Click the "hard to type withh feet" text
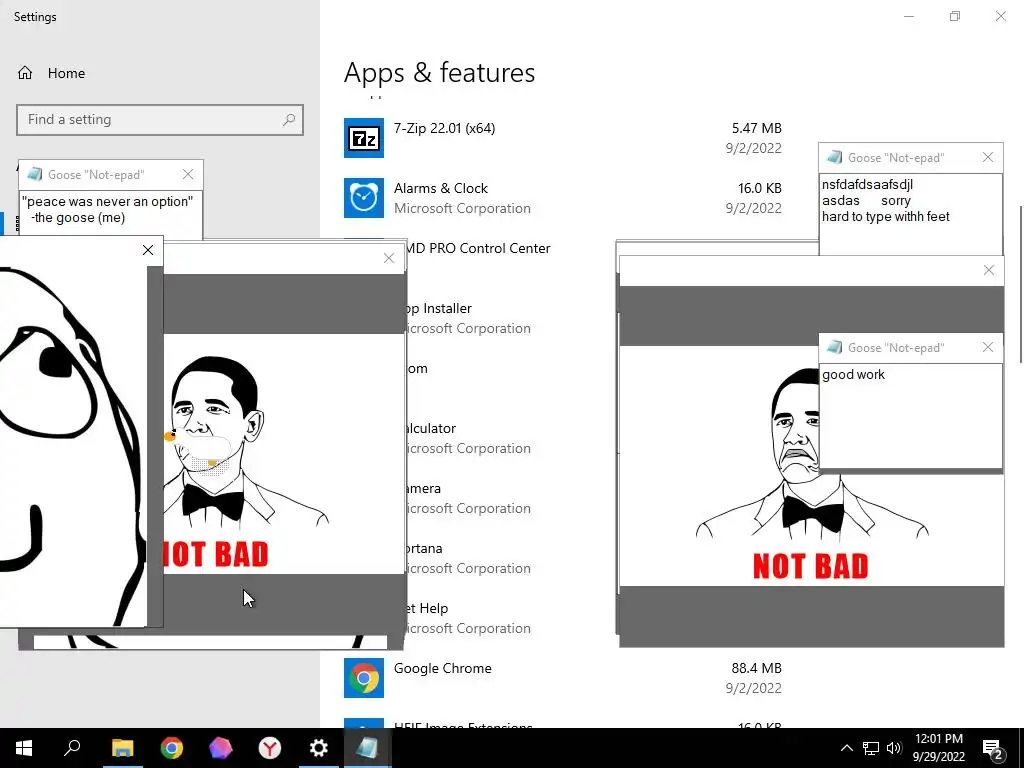The width and height of the screenshot is (1024, 768). coord(886,216)
